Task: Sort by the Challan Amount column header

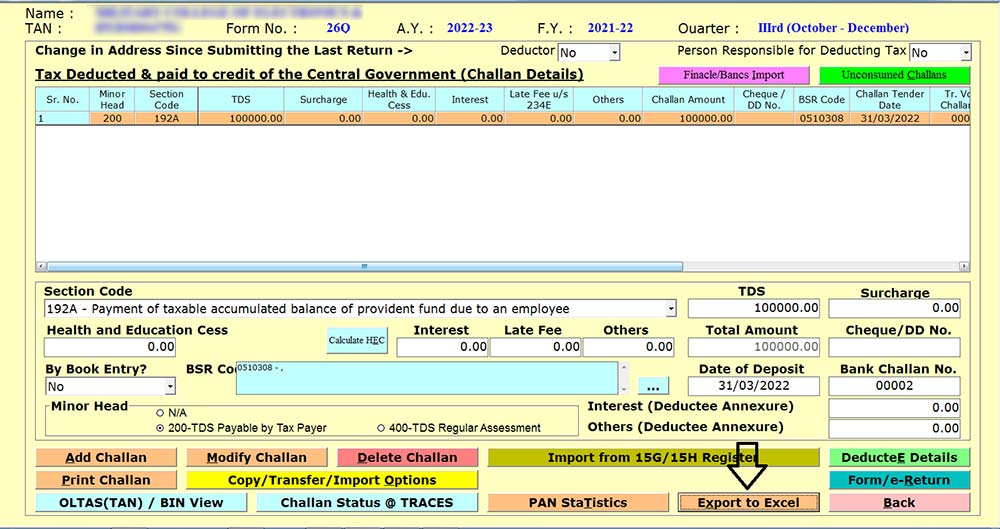Action: click(688, 99)
